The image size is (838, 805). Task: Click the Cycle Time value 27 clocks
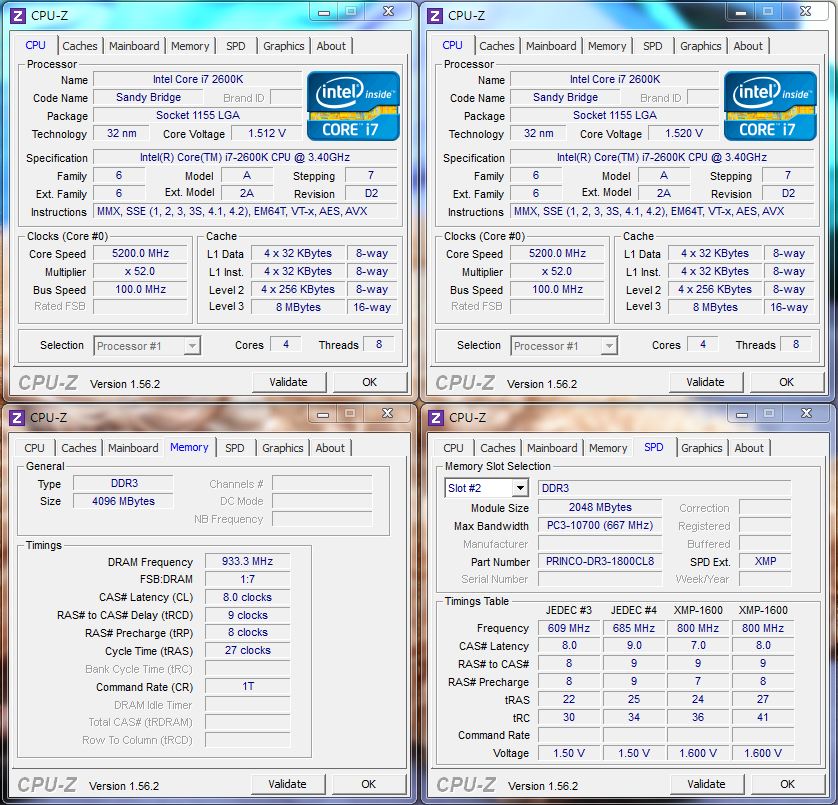point(247,651)
